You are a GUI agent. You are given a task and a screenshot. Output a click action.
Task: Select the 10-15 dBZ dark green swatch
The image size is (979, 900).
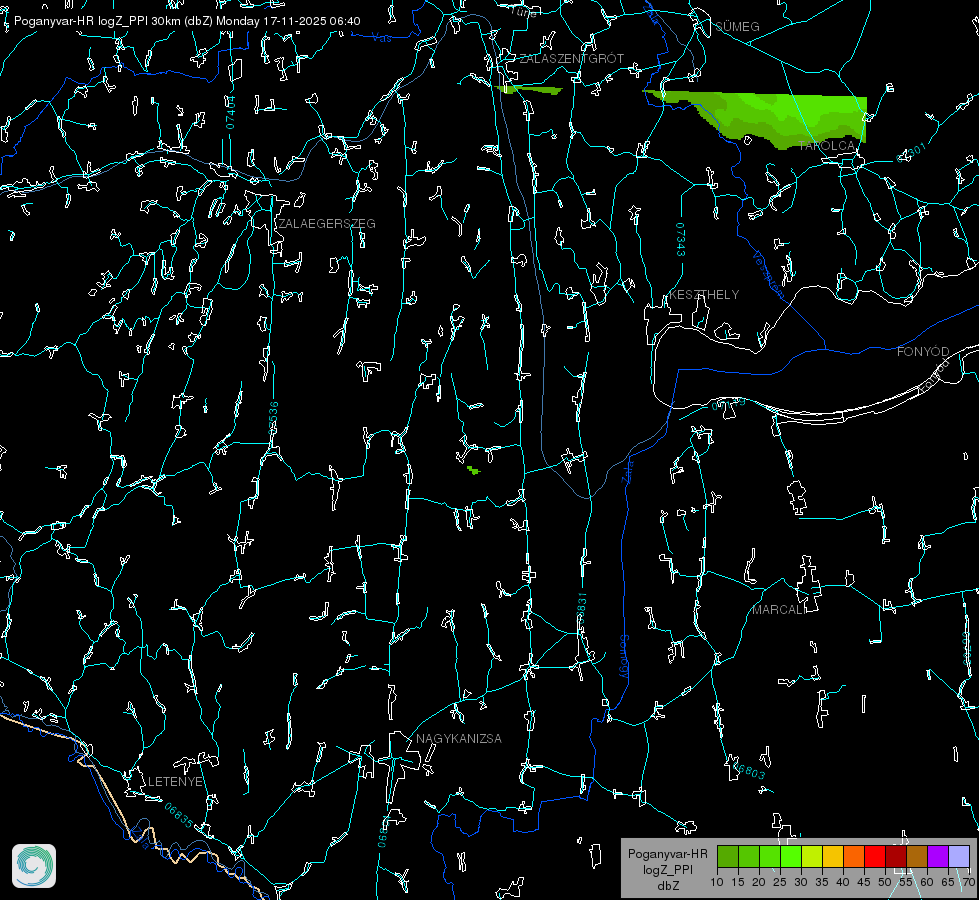[x=728, y=856]
